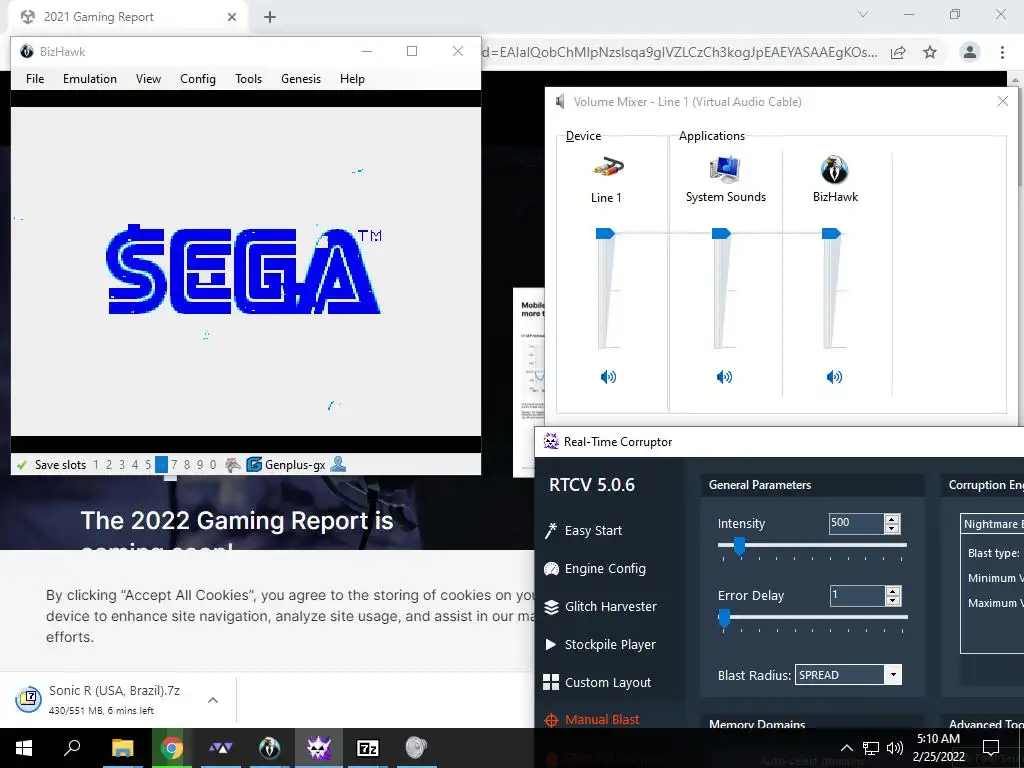The height and width of the screenshot is (768, 1024).
Task: Open Custom Layout in RTCV sidebar
Action: pyautogui.click(x=597, y=682)
